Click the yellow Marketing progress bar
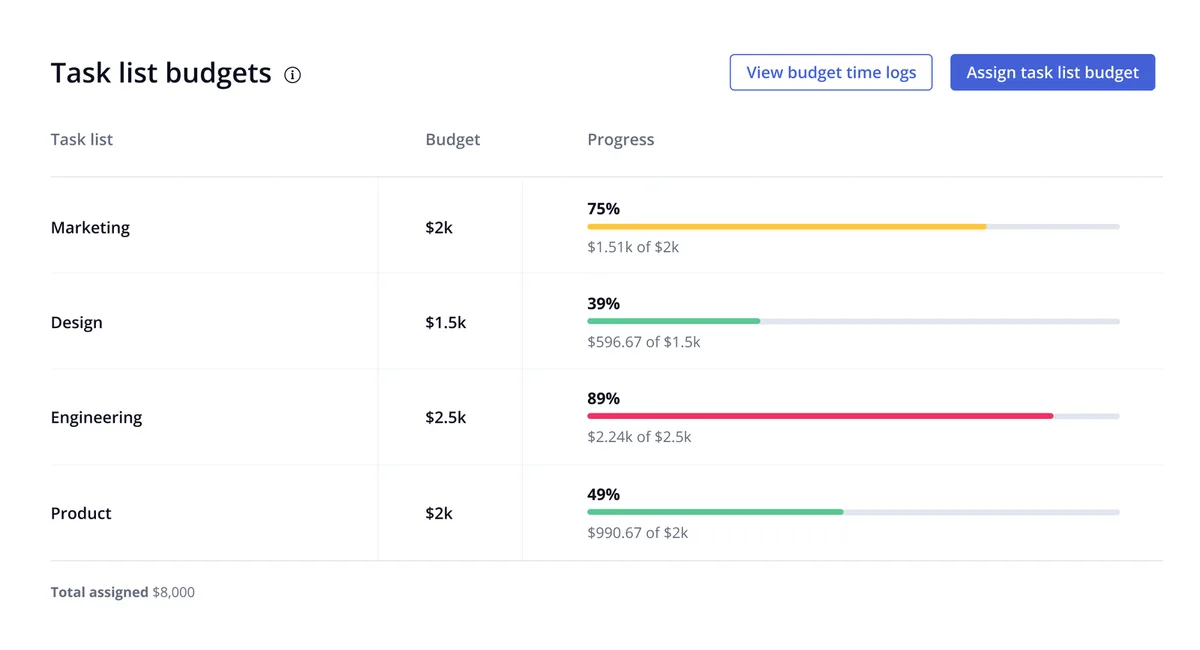Viewport: 1200px width, 650px height. 787,227
